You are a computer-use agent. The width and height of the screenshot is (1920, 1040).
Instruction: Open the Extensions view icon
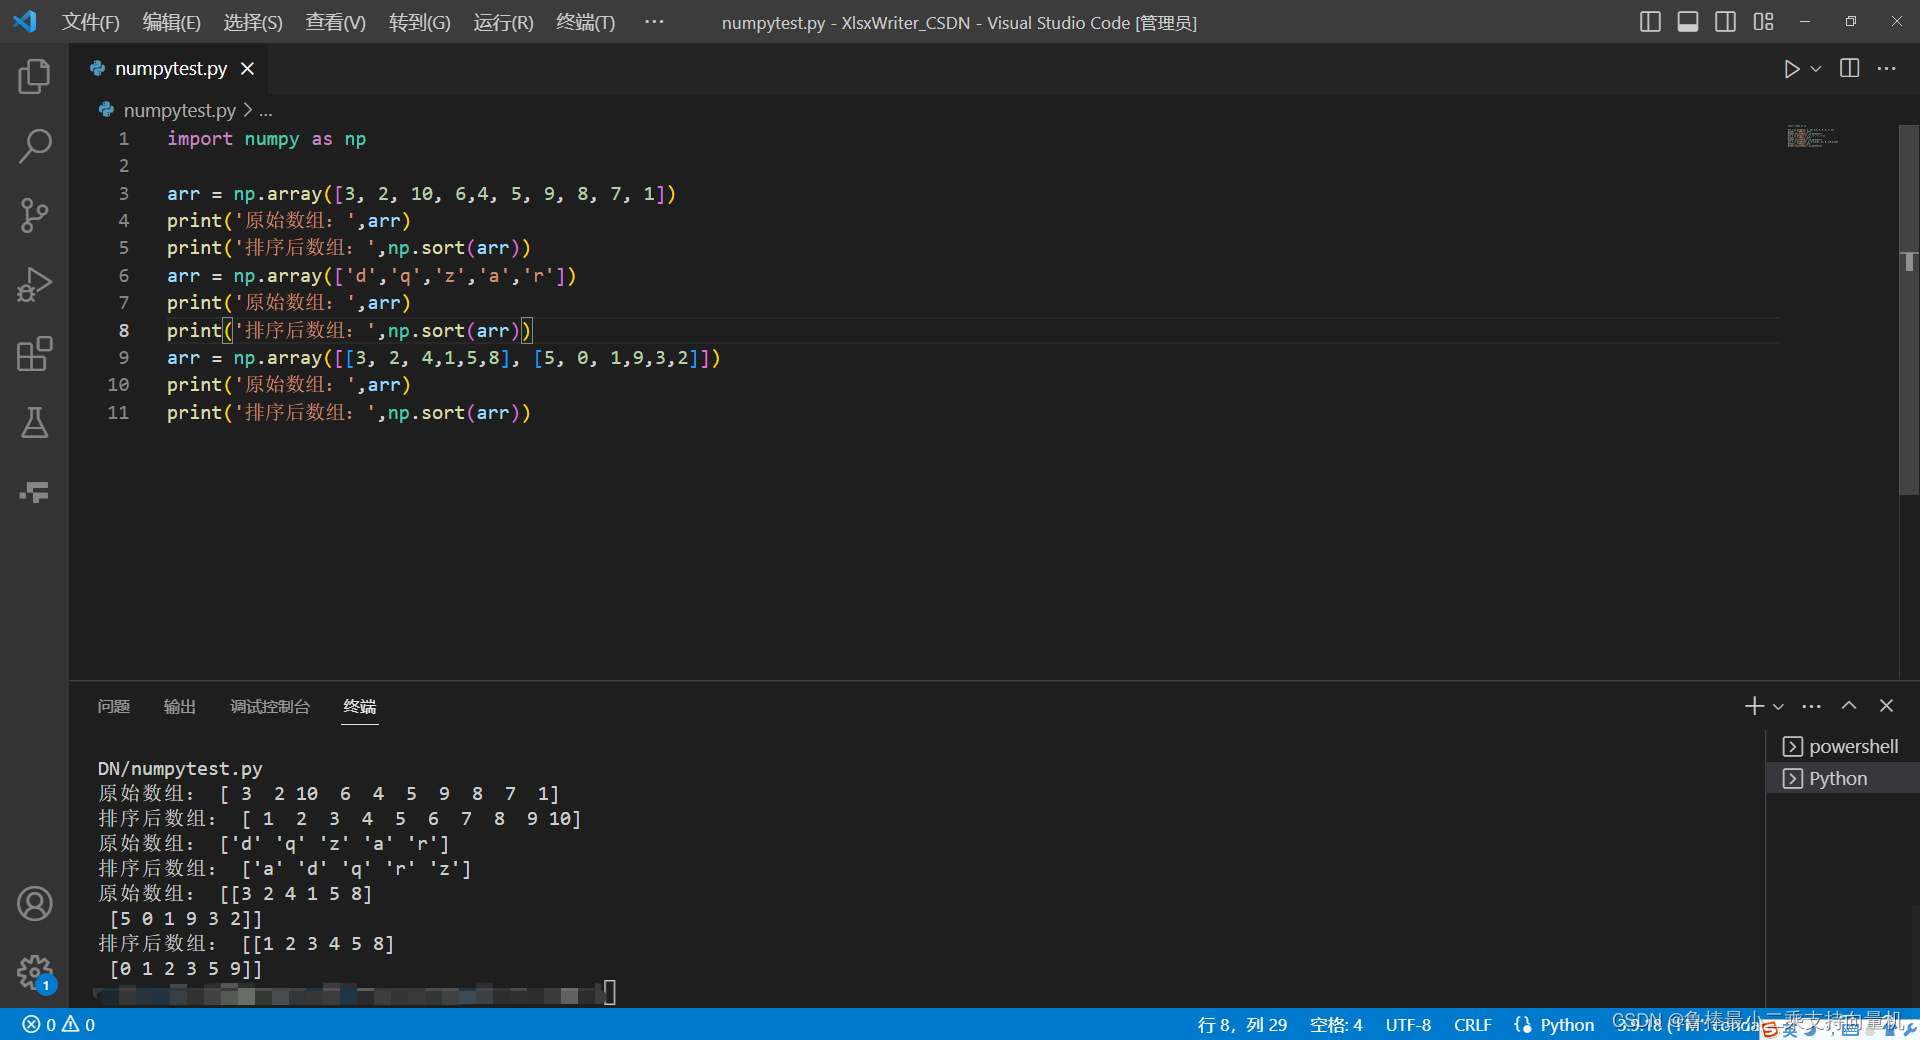point(34,354)
